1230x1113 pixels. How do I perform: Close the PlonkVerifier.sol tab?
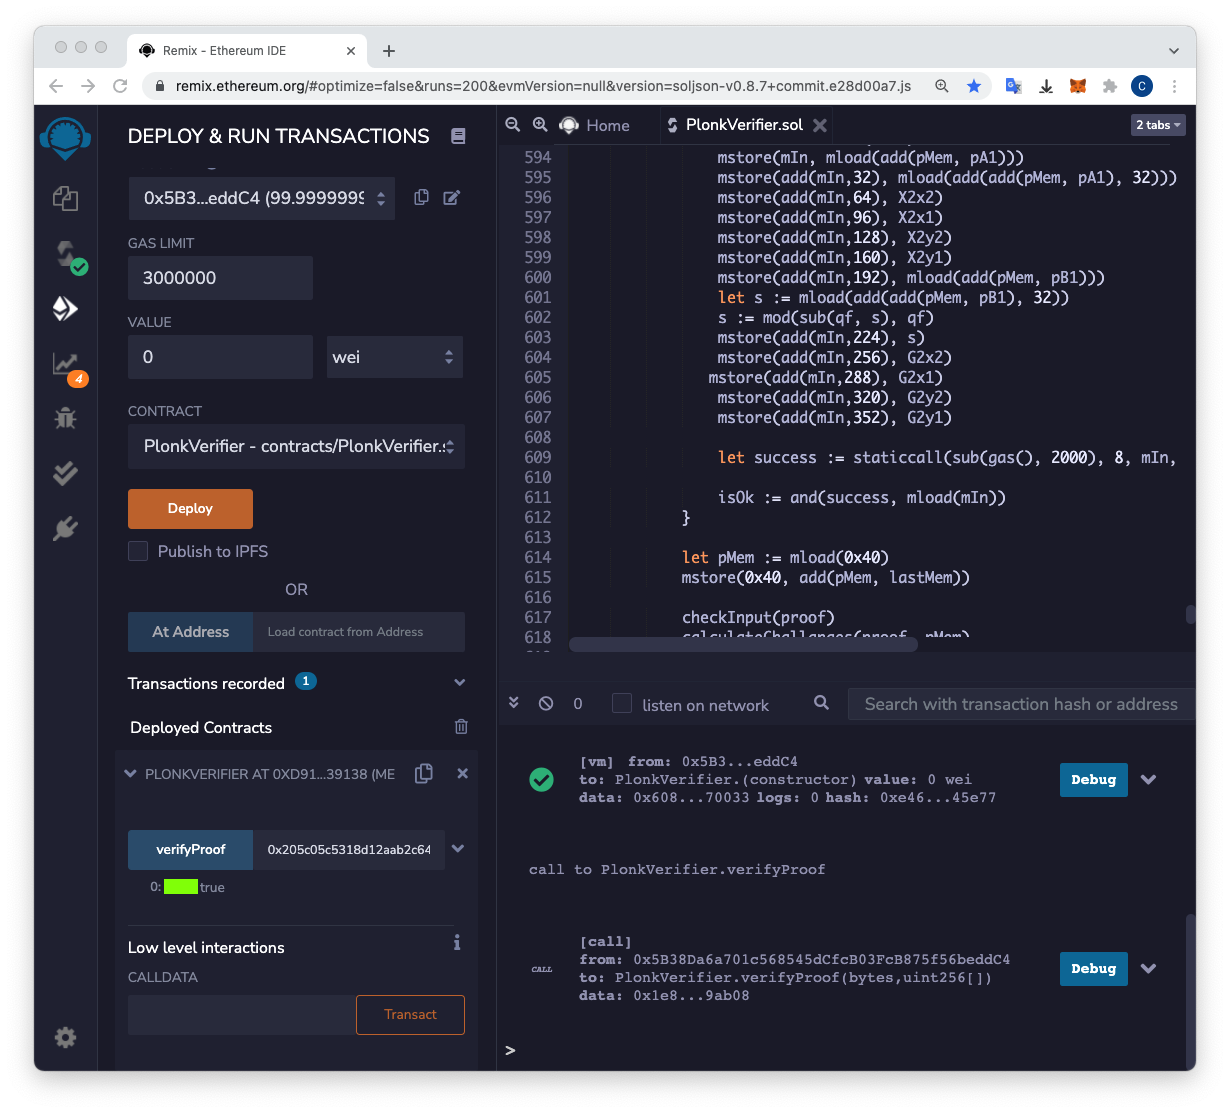click(820, 125)
